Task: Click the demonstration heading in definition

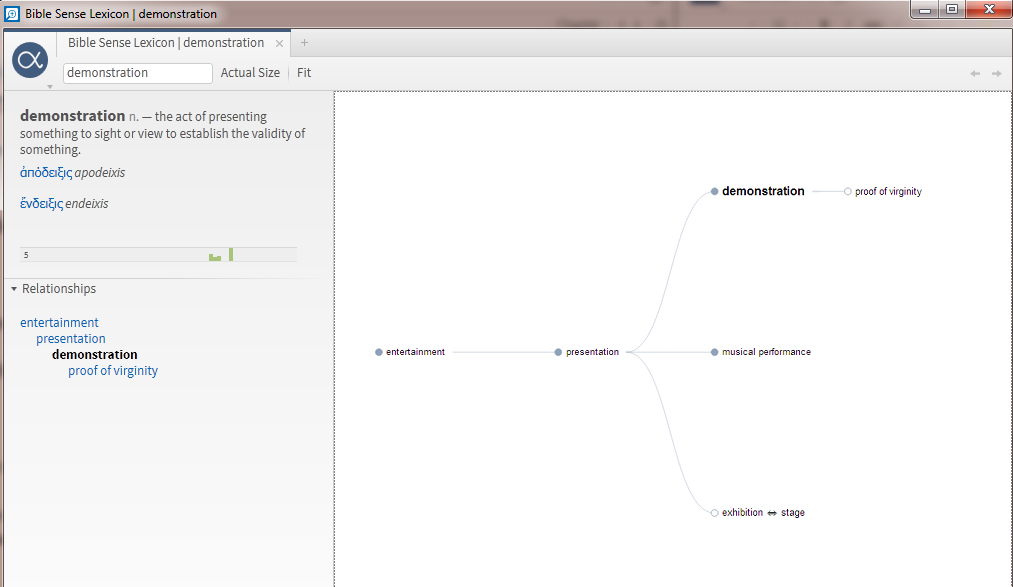Action: (x=72, y=116)
